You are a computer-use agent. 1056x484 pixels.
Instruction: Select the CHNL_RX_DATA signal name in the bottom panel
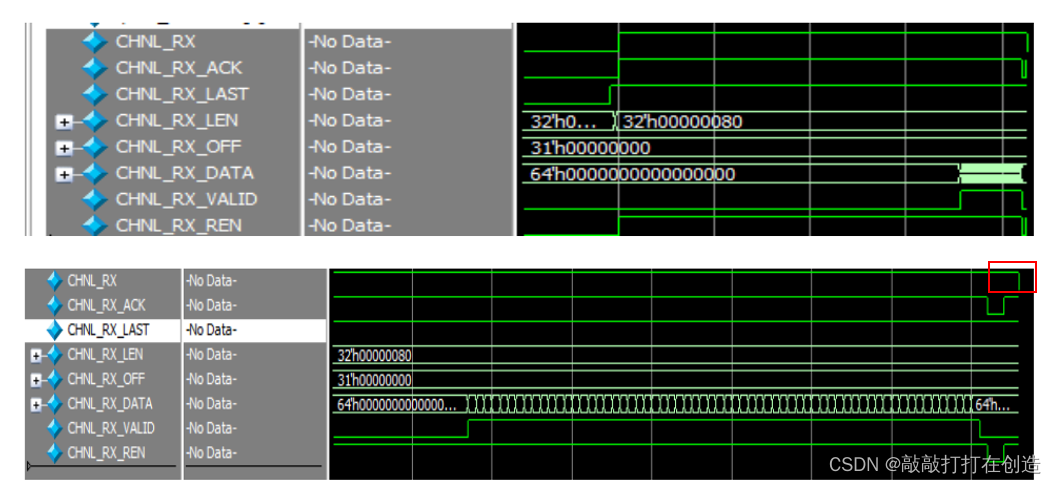(110, 405)
